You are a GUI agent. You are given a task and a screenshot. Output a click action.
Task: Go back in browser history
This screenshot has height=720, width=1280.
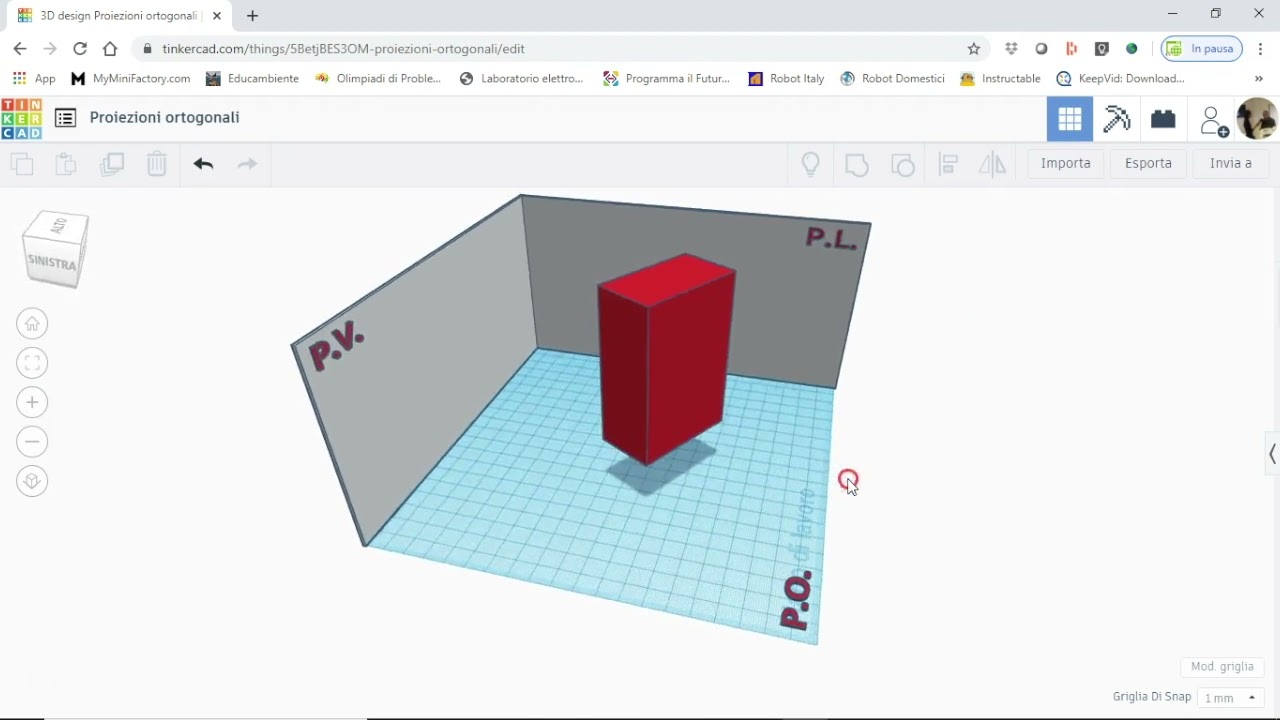point(20,48)
